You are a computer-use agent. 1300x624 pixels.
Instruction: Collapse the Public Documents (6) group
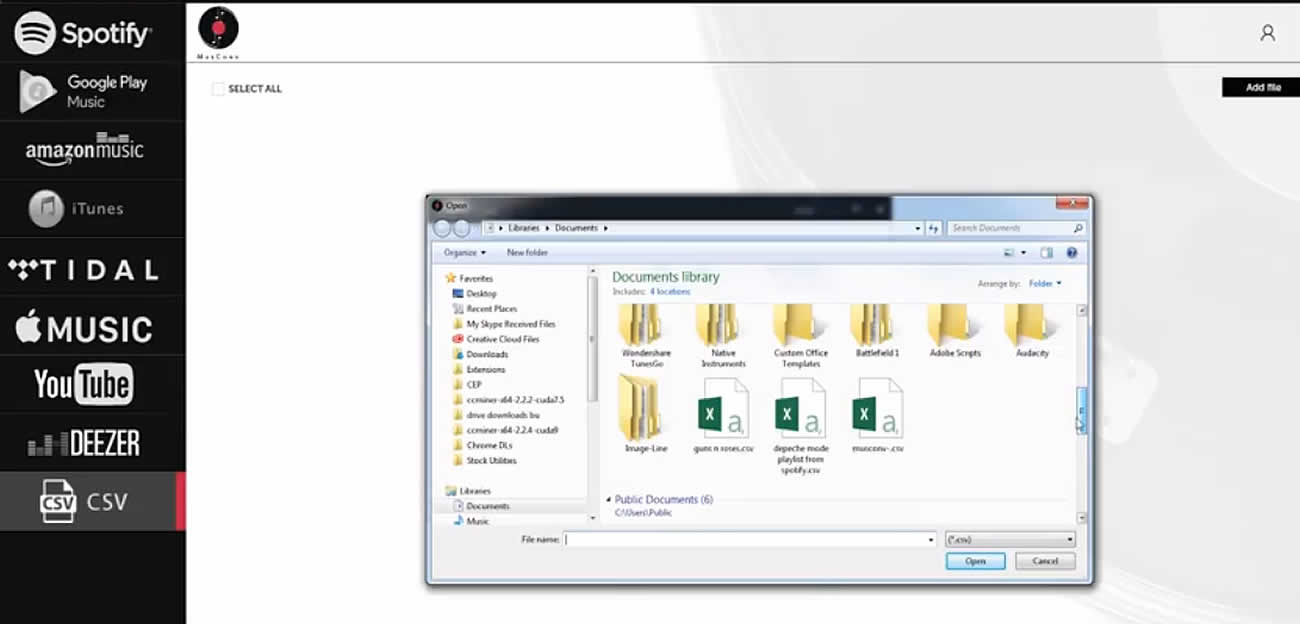click(x=609, y=499)
